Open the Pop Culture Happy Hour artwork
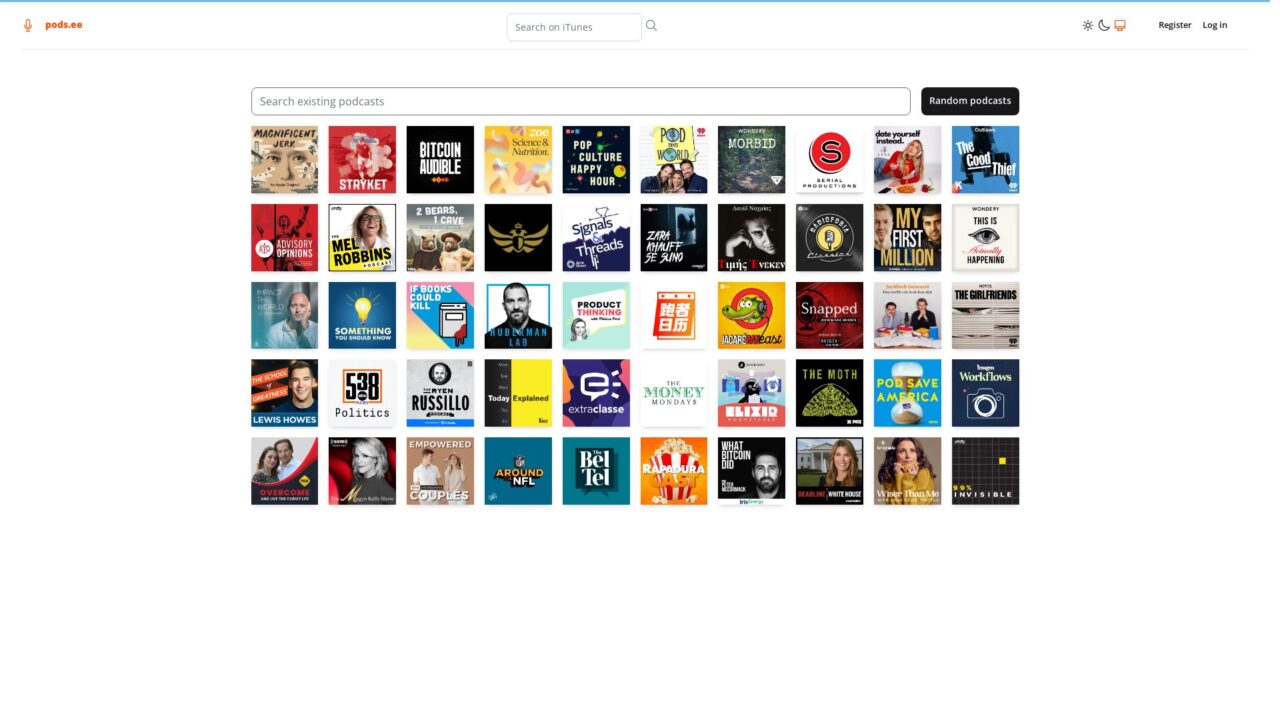Image resolution: width=1280 pixels, height=720 pixels. (596, 159)
